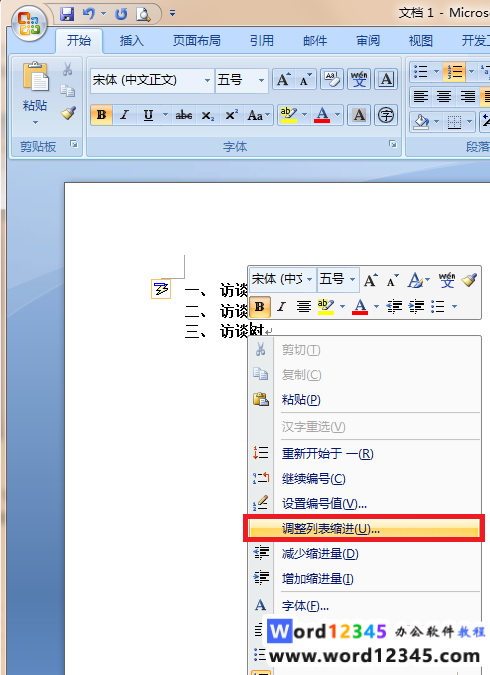This screenshot has width=490, height=675.
Task: Save the document from quick access toolbar
Action: click(x=67, y=14)
